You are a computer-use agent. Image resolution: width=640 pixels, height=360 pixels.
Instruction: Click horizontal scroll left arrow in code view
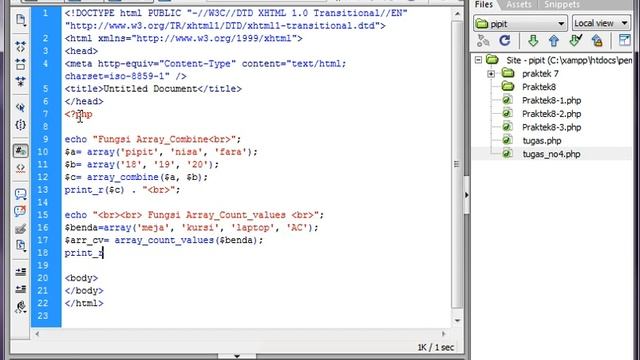pos(37,333)
